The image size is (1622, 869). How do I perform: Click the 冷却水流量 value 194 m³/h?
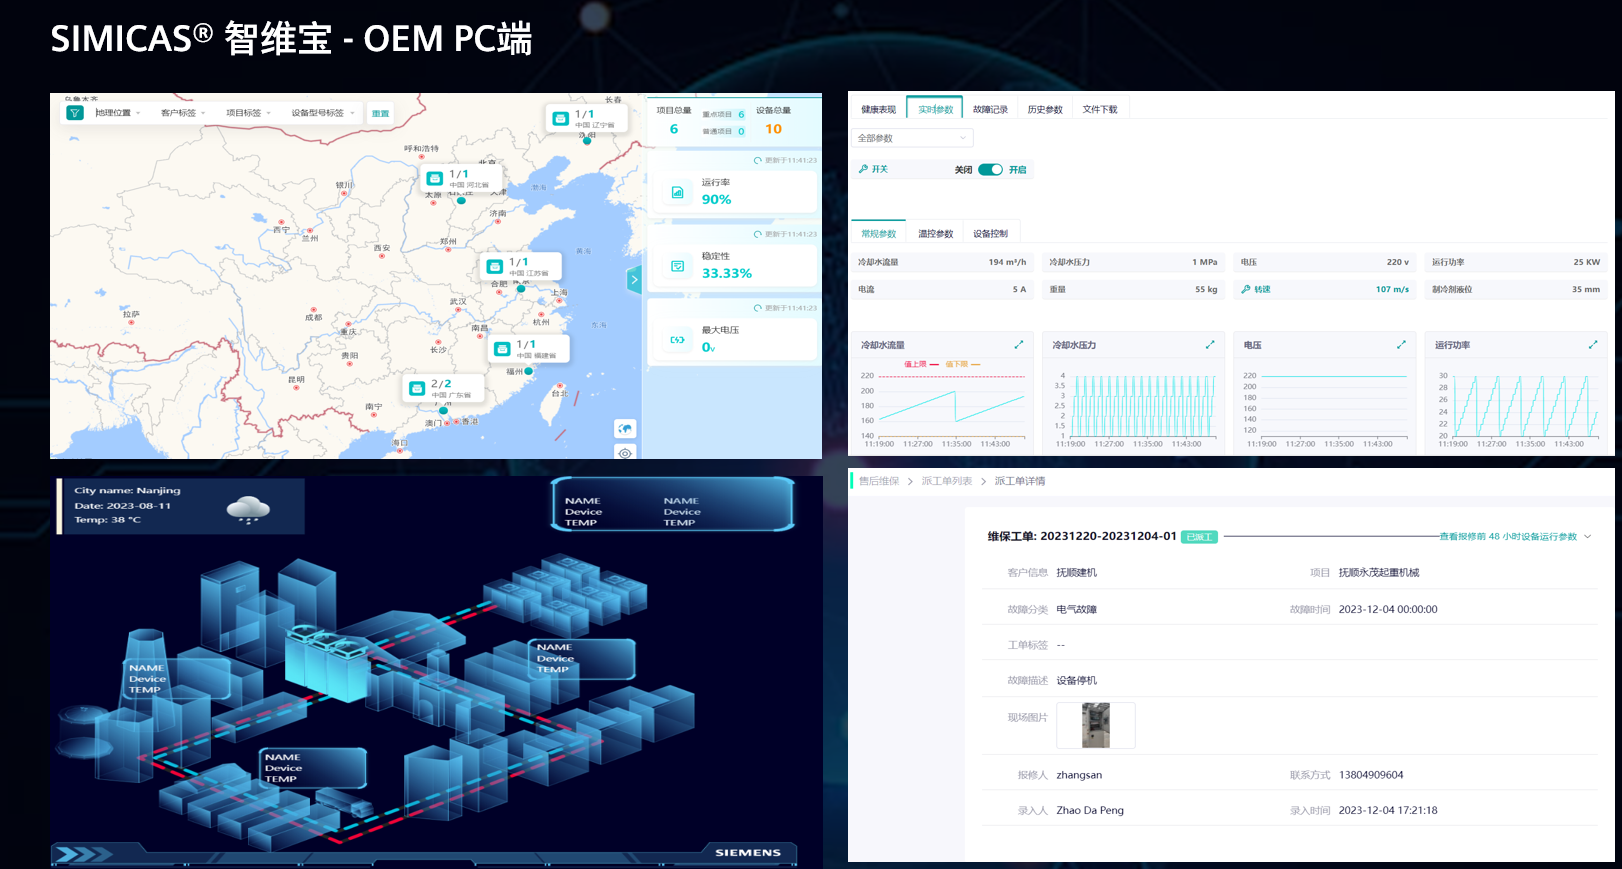coord(1007,262)
